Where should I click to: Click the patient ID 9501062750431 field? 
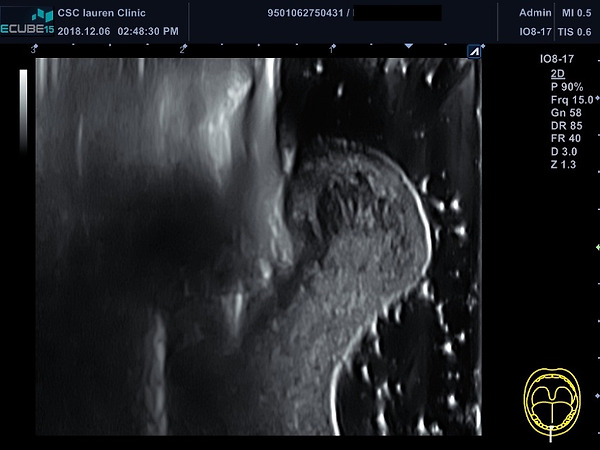[305, 13]
